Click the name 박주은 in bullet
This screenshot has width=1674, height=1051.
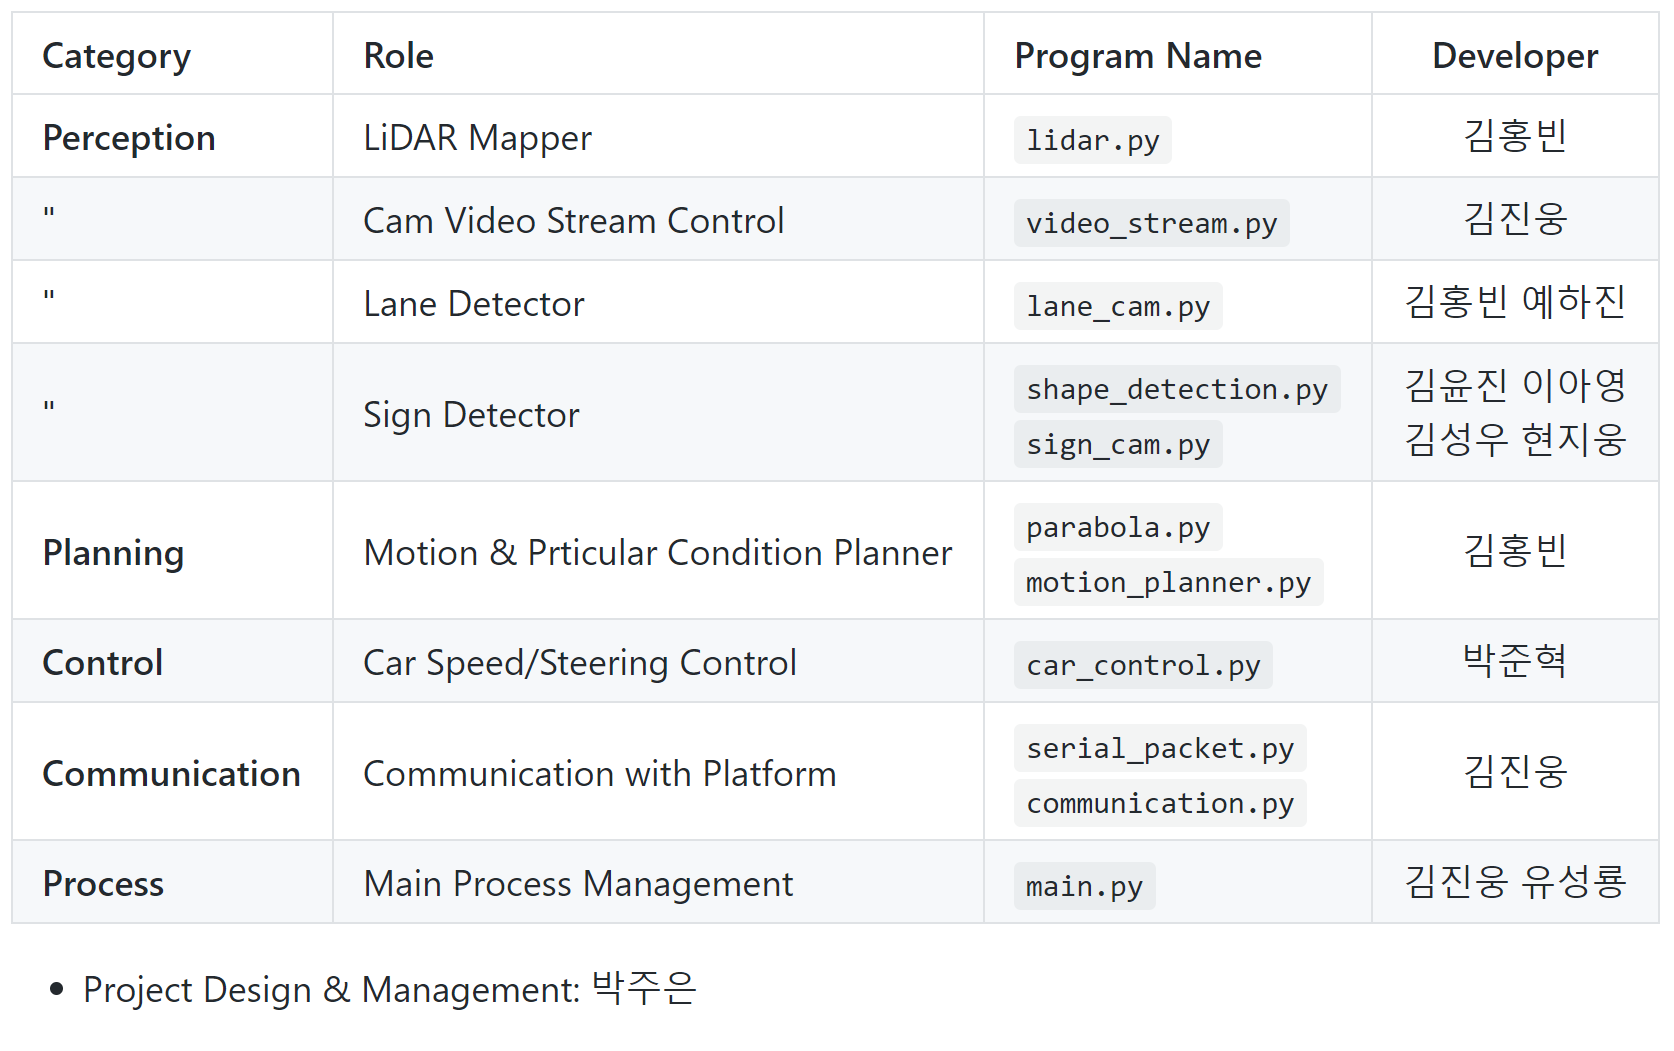(644, 988)
